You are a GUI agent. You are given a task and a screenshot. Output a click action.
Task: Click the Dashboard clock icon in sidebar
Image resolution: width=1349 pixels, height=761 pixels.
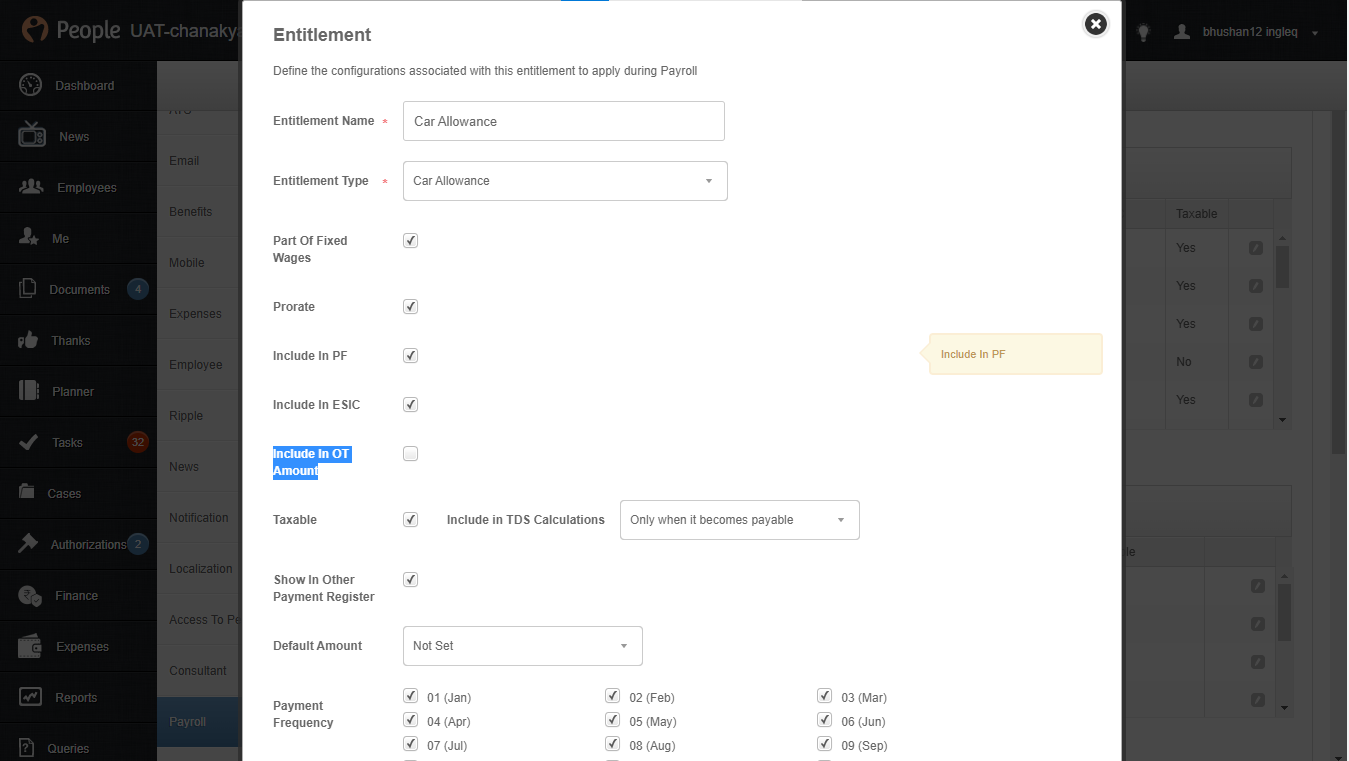point(30,85)
